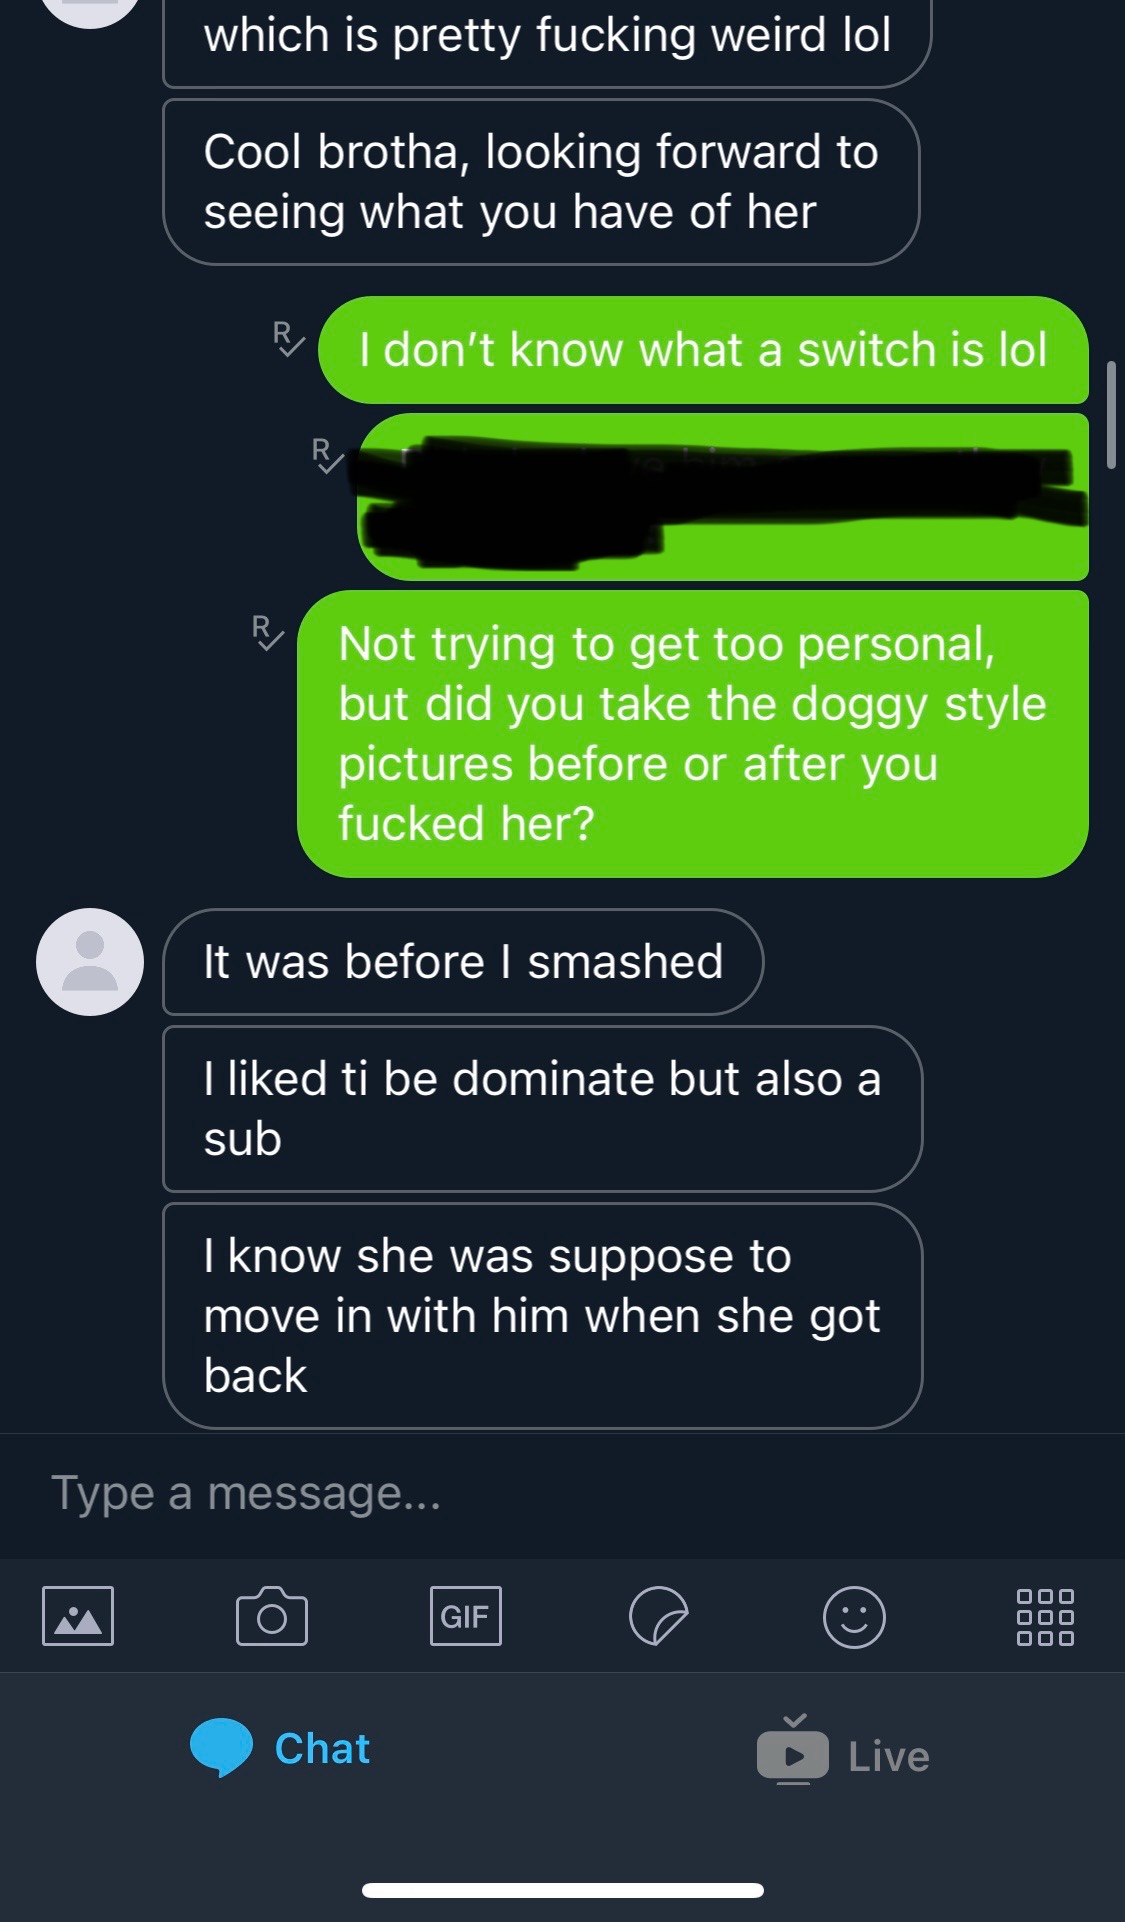Open the GIF picker

click(x=465, y=1616)
